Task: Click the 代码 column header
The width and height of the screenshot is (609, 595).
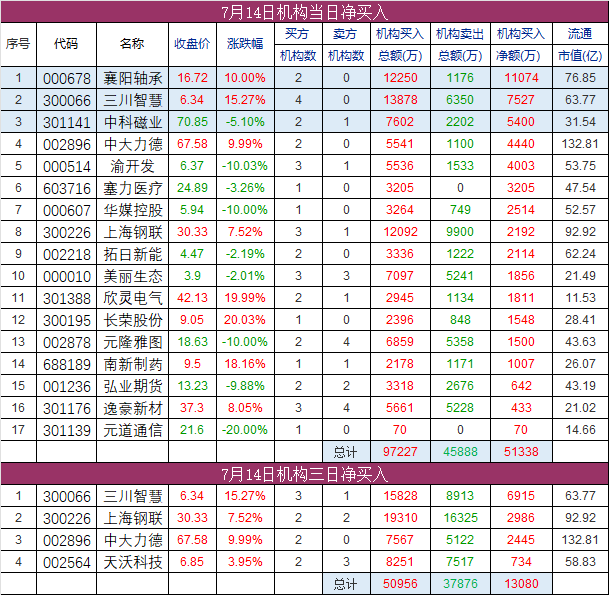Action: click(66, 44)
